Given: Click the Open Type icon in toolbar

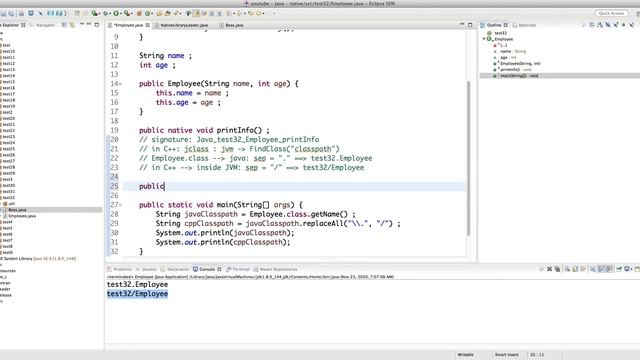Looking at the screenshot, I should coord(160,13).
